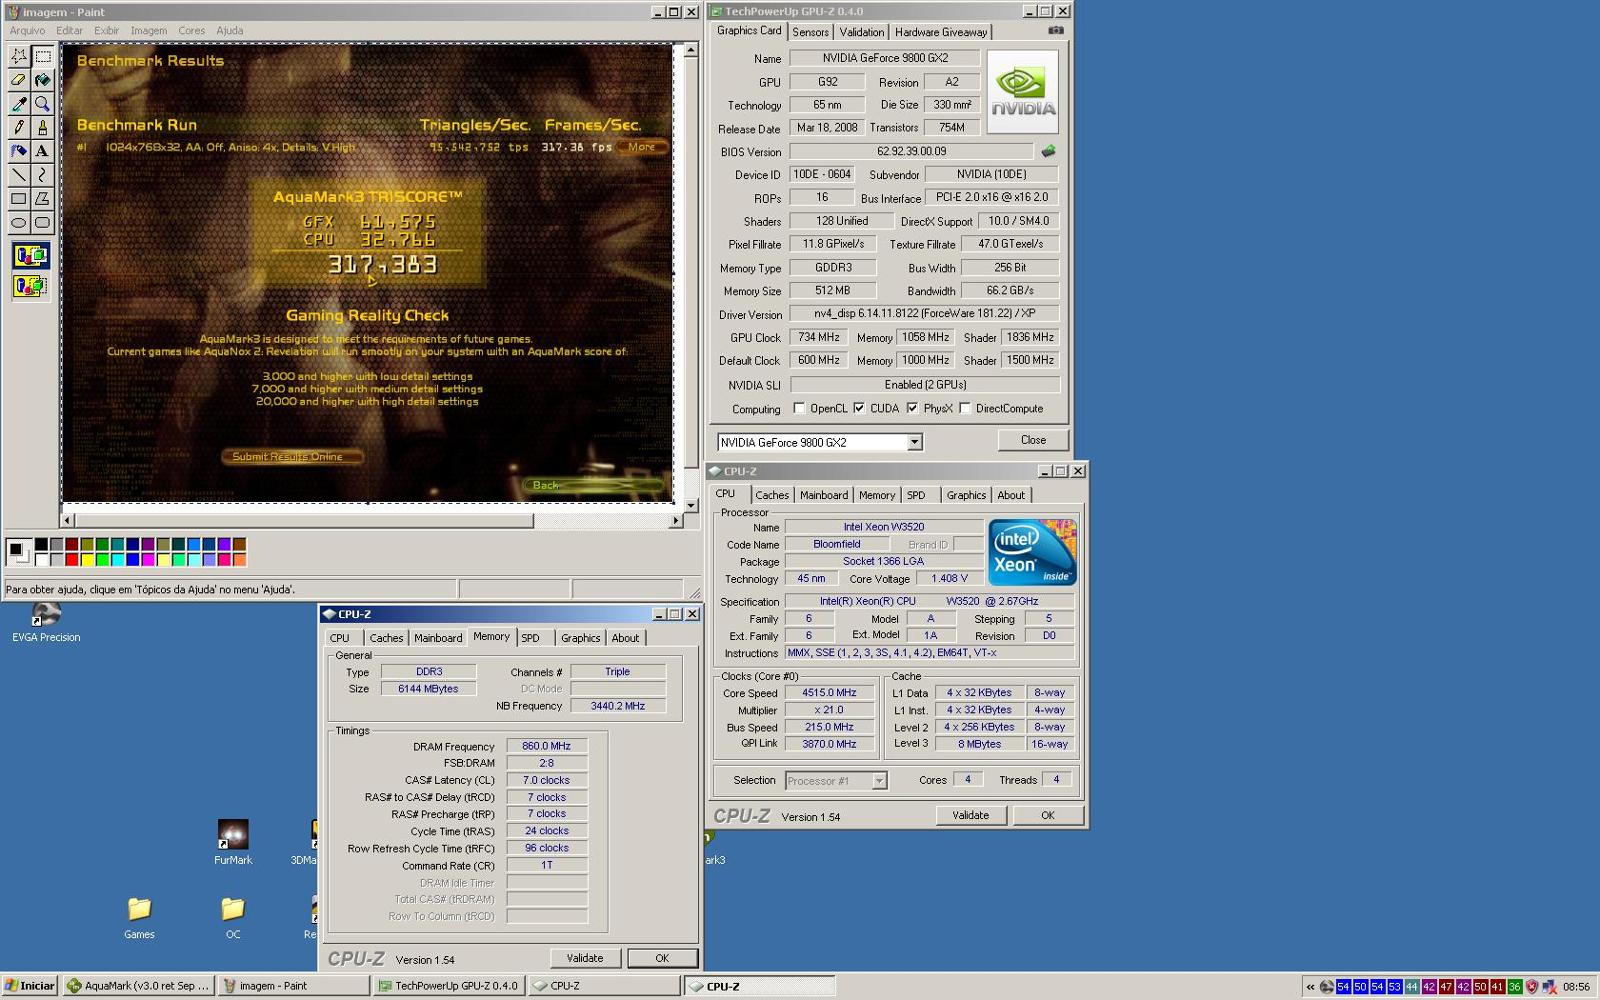This screenshot has width=1600, height=1000.
Task: Open the Iniciar start menu
Action: [x=30, y=986]
